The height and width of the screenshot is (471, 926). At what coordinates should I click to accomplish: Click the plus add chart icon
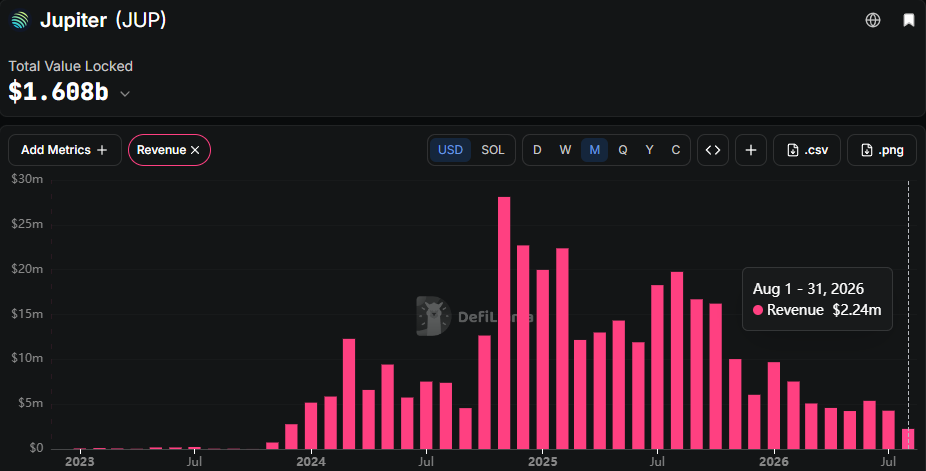pos(751,150)
